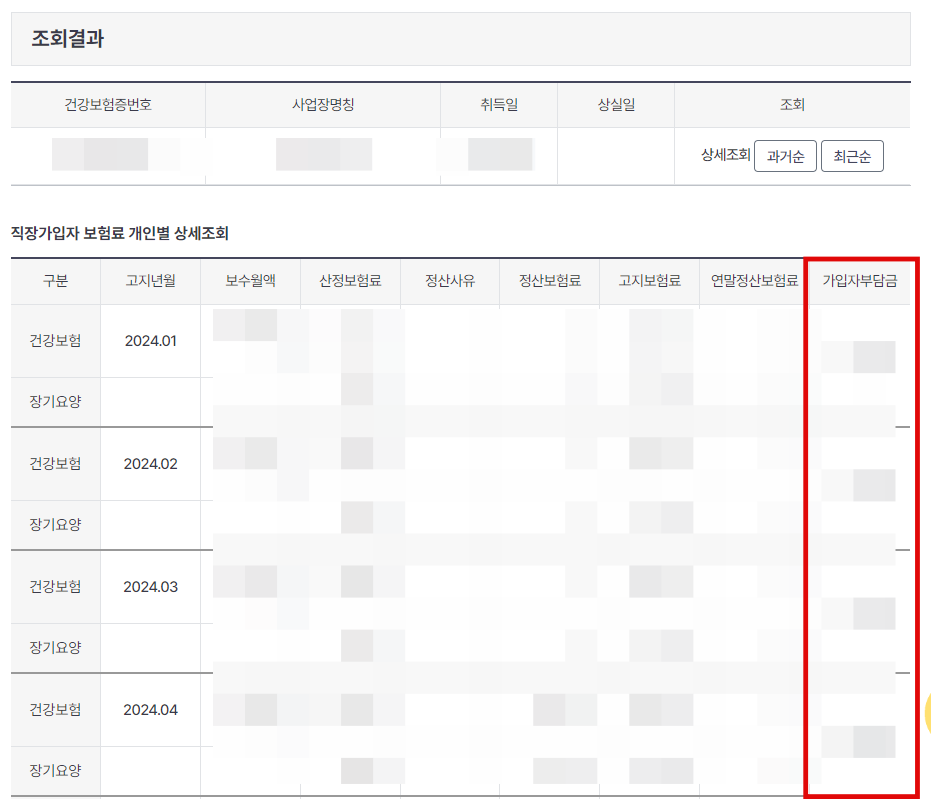Click the 최근순 sort button
The height and width of the screenshot is (799, 931).
(852, 155)
